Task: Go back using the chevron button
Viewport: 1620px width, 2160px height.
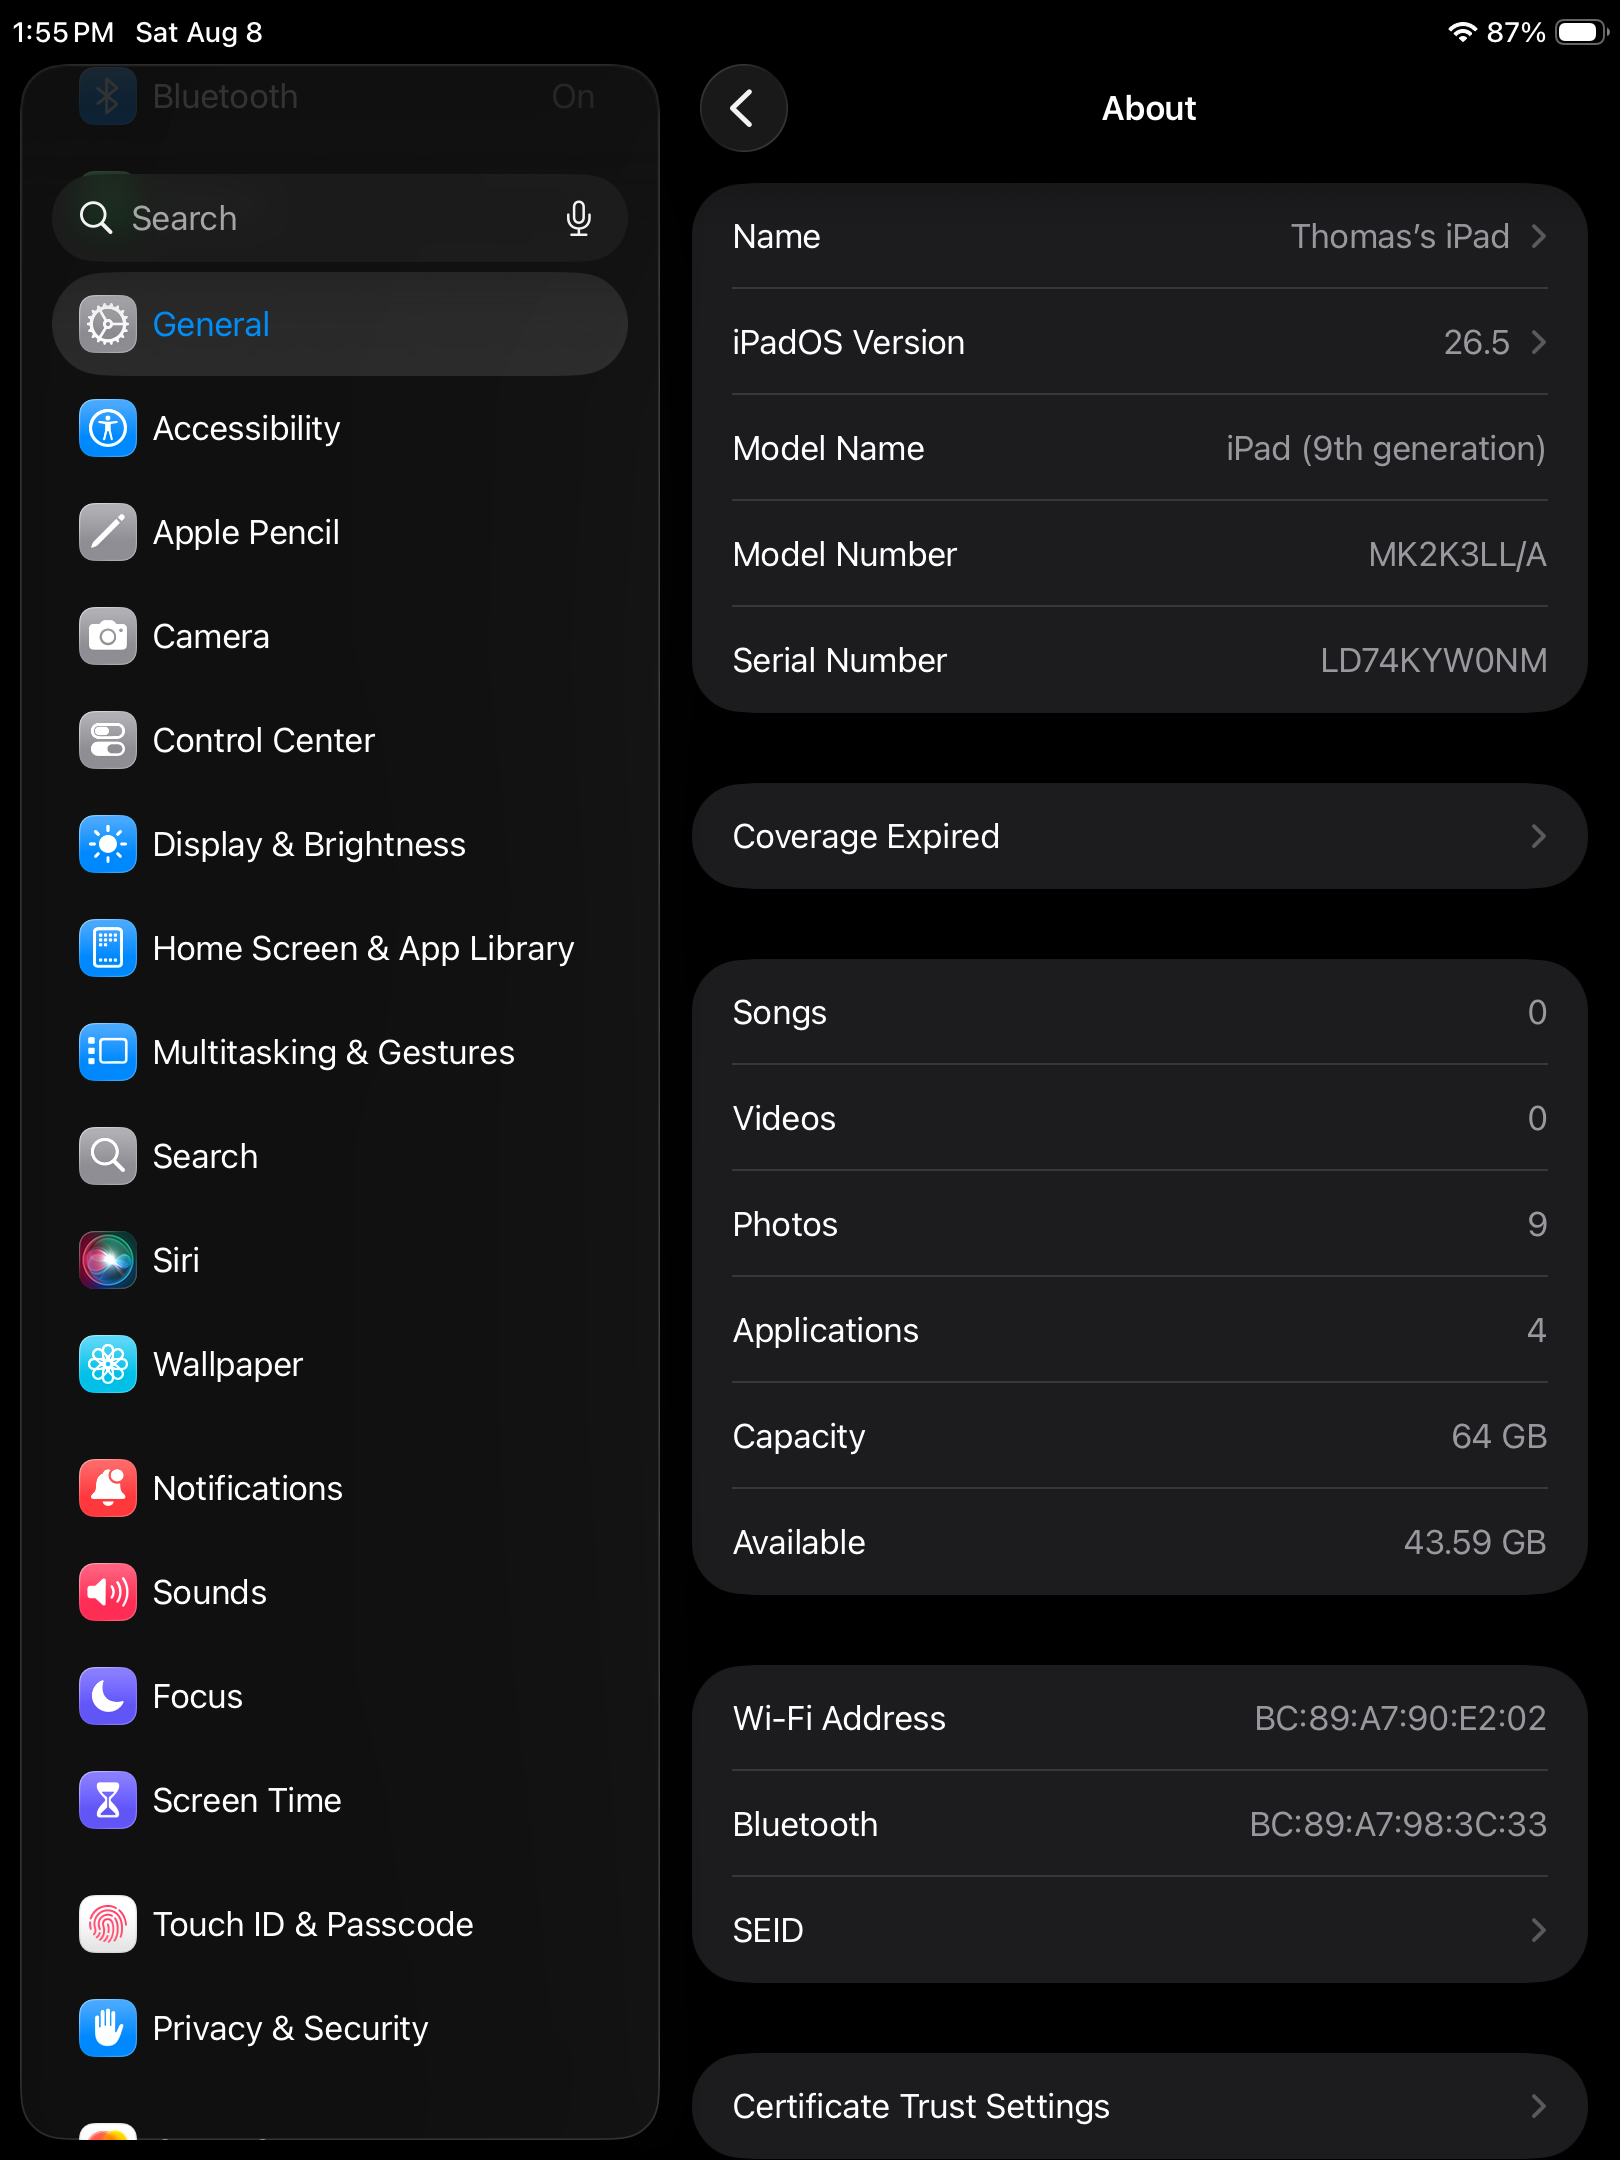Action: pyautogui.click(x=744, y=108)
